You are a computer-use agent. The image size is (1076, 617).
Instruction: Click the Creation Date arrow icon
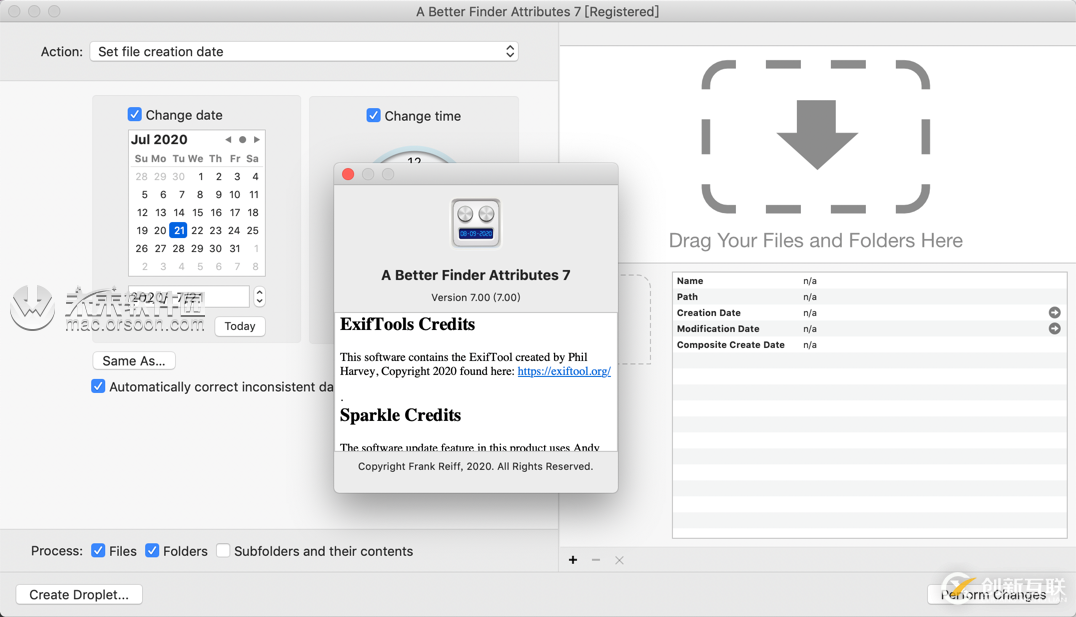click(x=1055, y=312)
